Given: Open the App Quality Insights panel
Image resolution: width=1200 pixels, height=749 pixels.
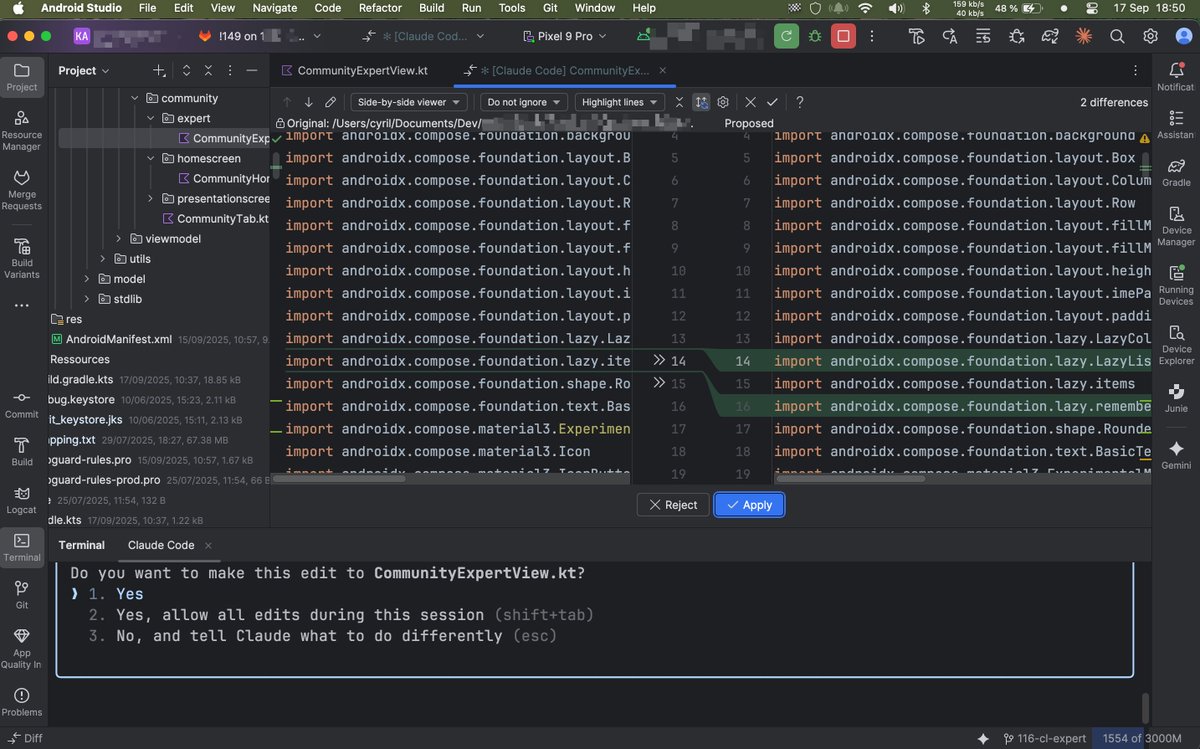Looking at the screenshot, I should 22,649.
